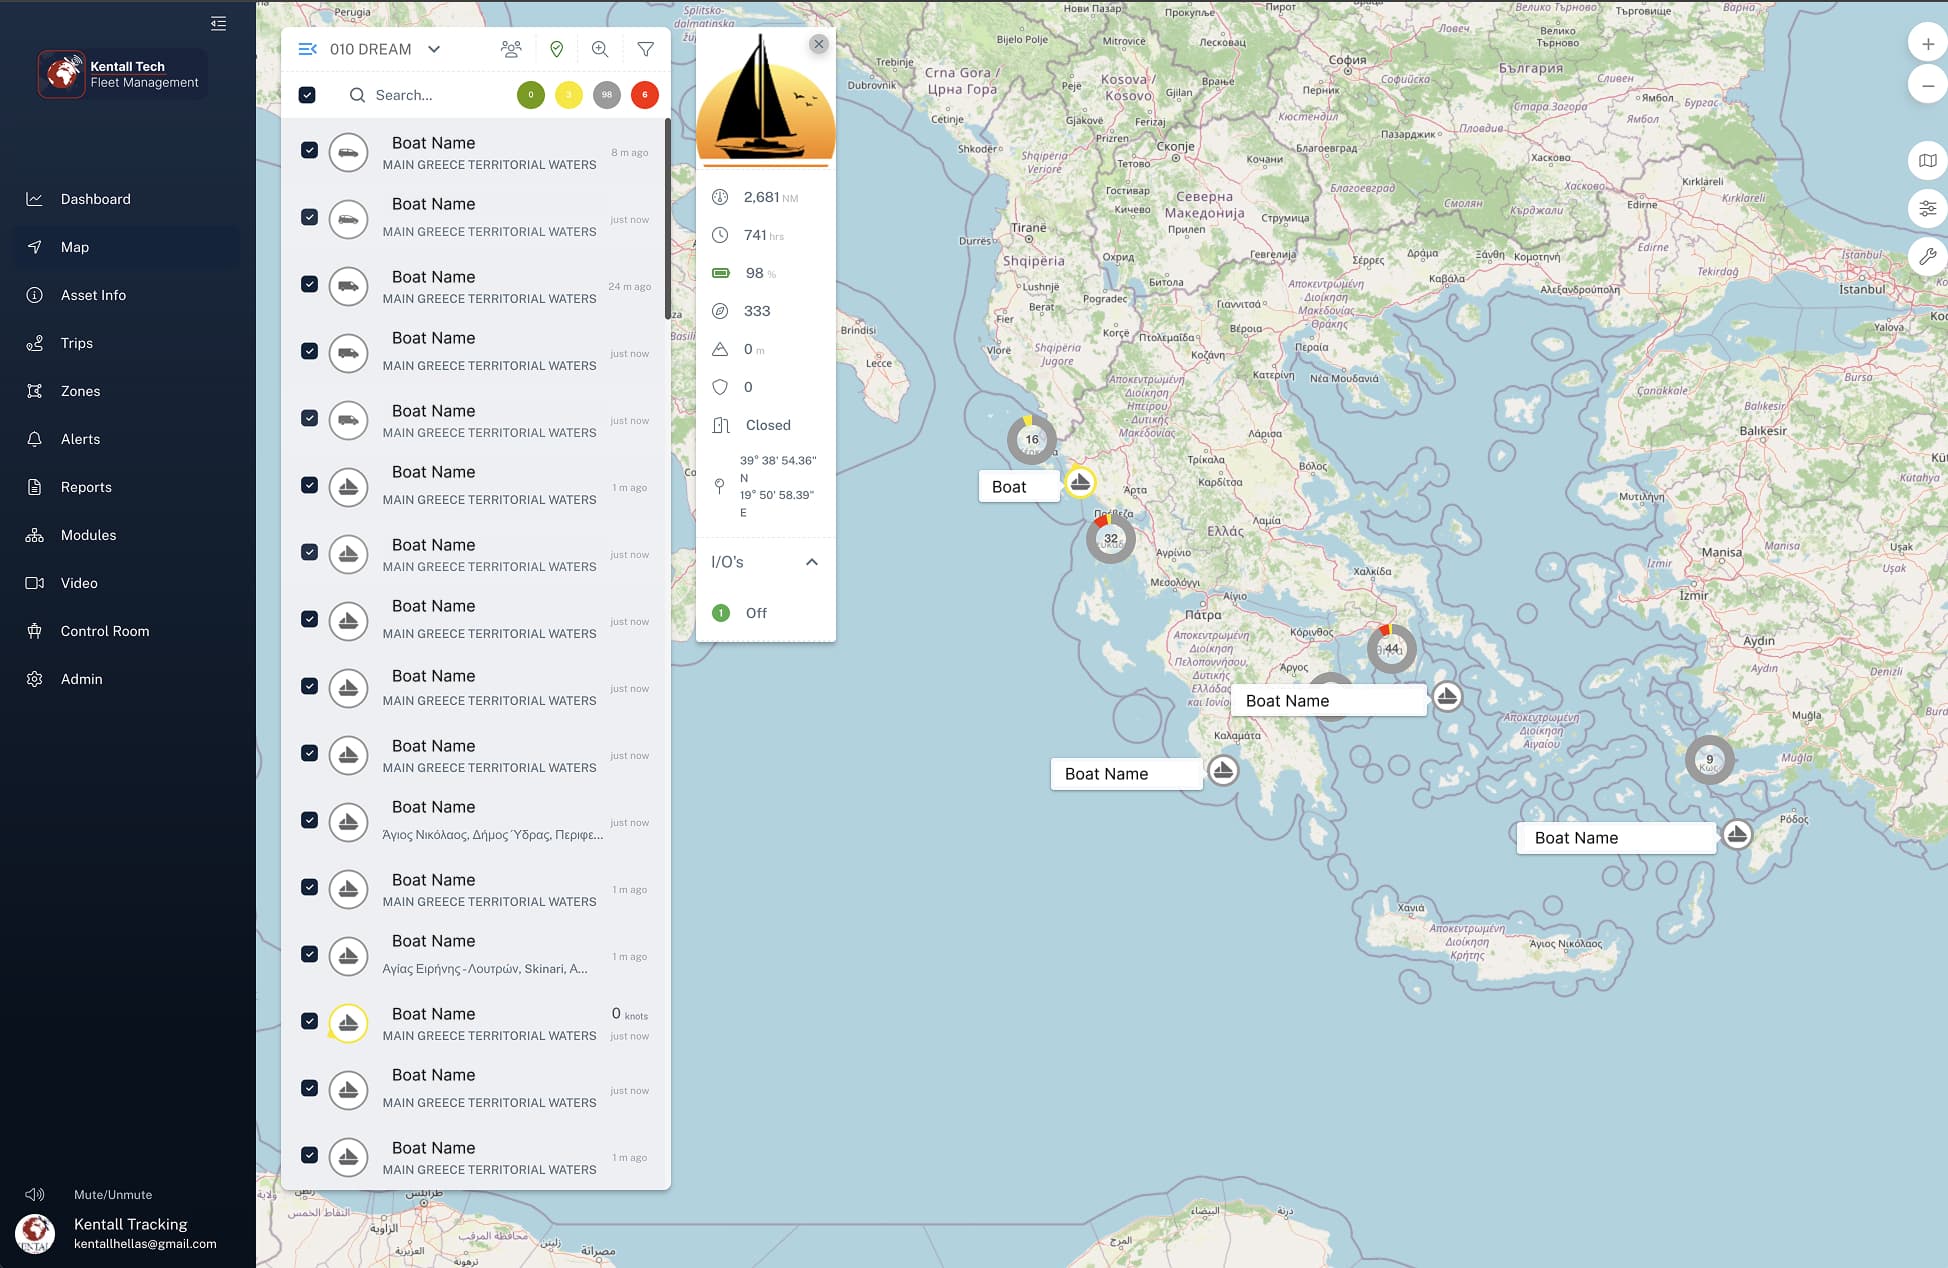Click the zoom-to-search magnifier icon
The height and width of the screenshot is (1268, 1948).
click(x=600, y=49)
